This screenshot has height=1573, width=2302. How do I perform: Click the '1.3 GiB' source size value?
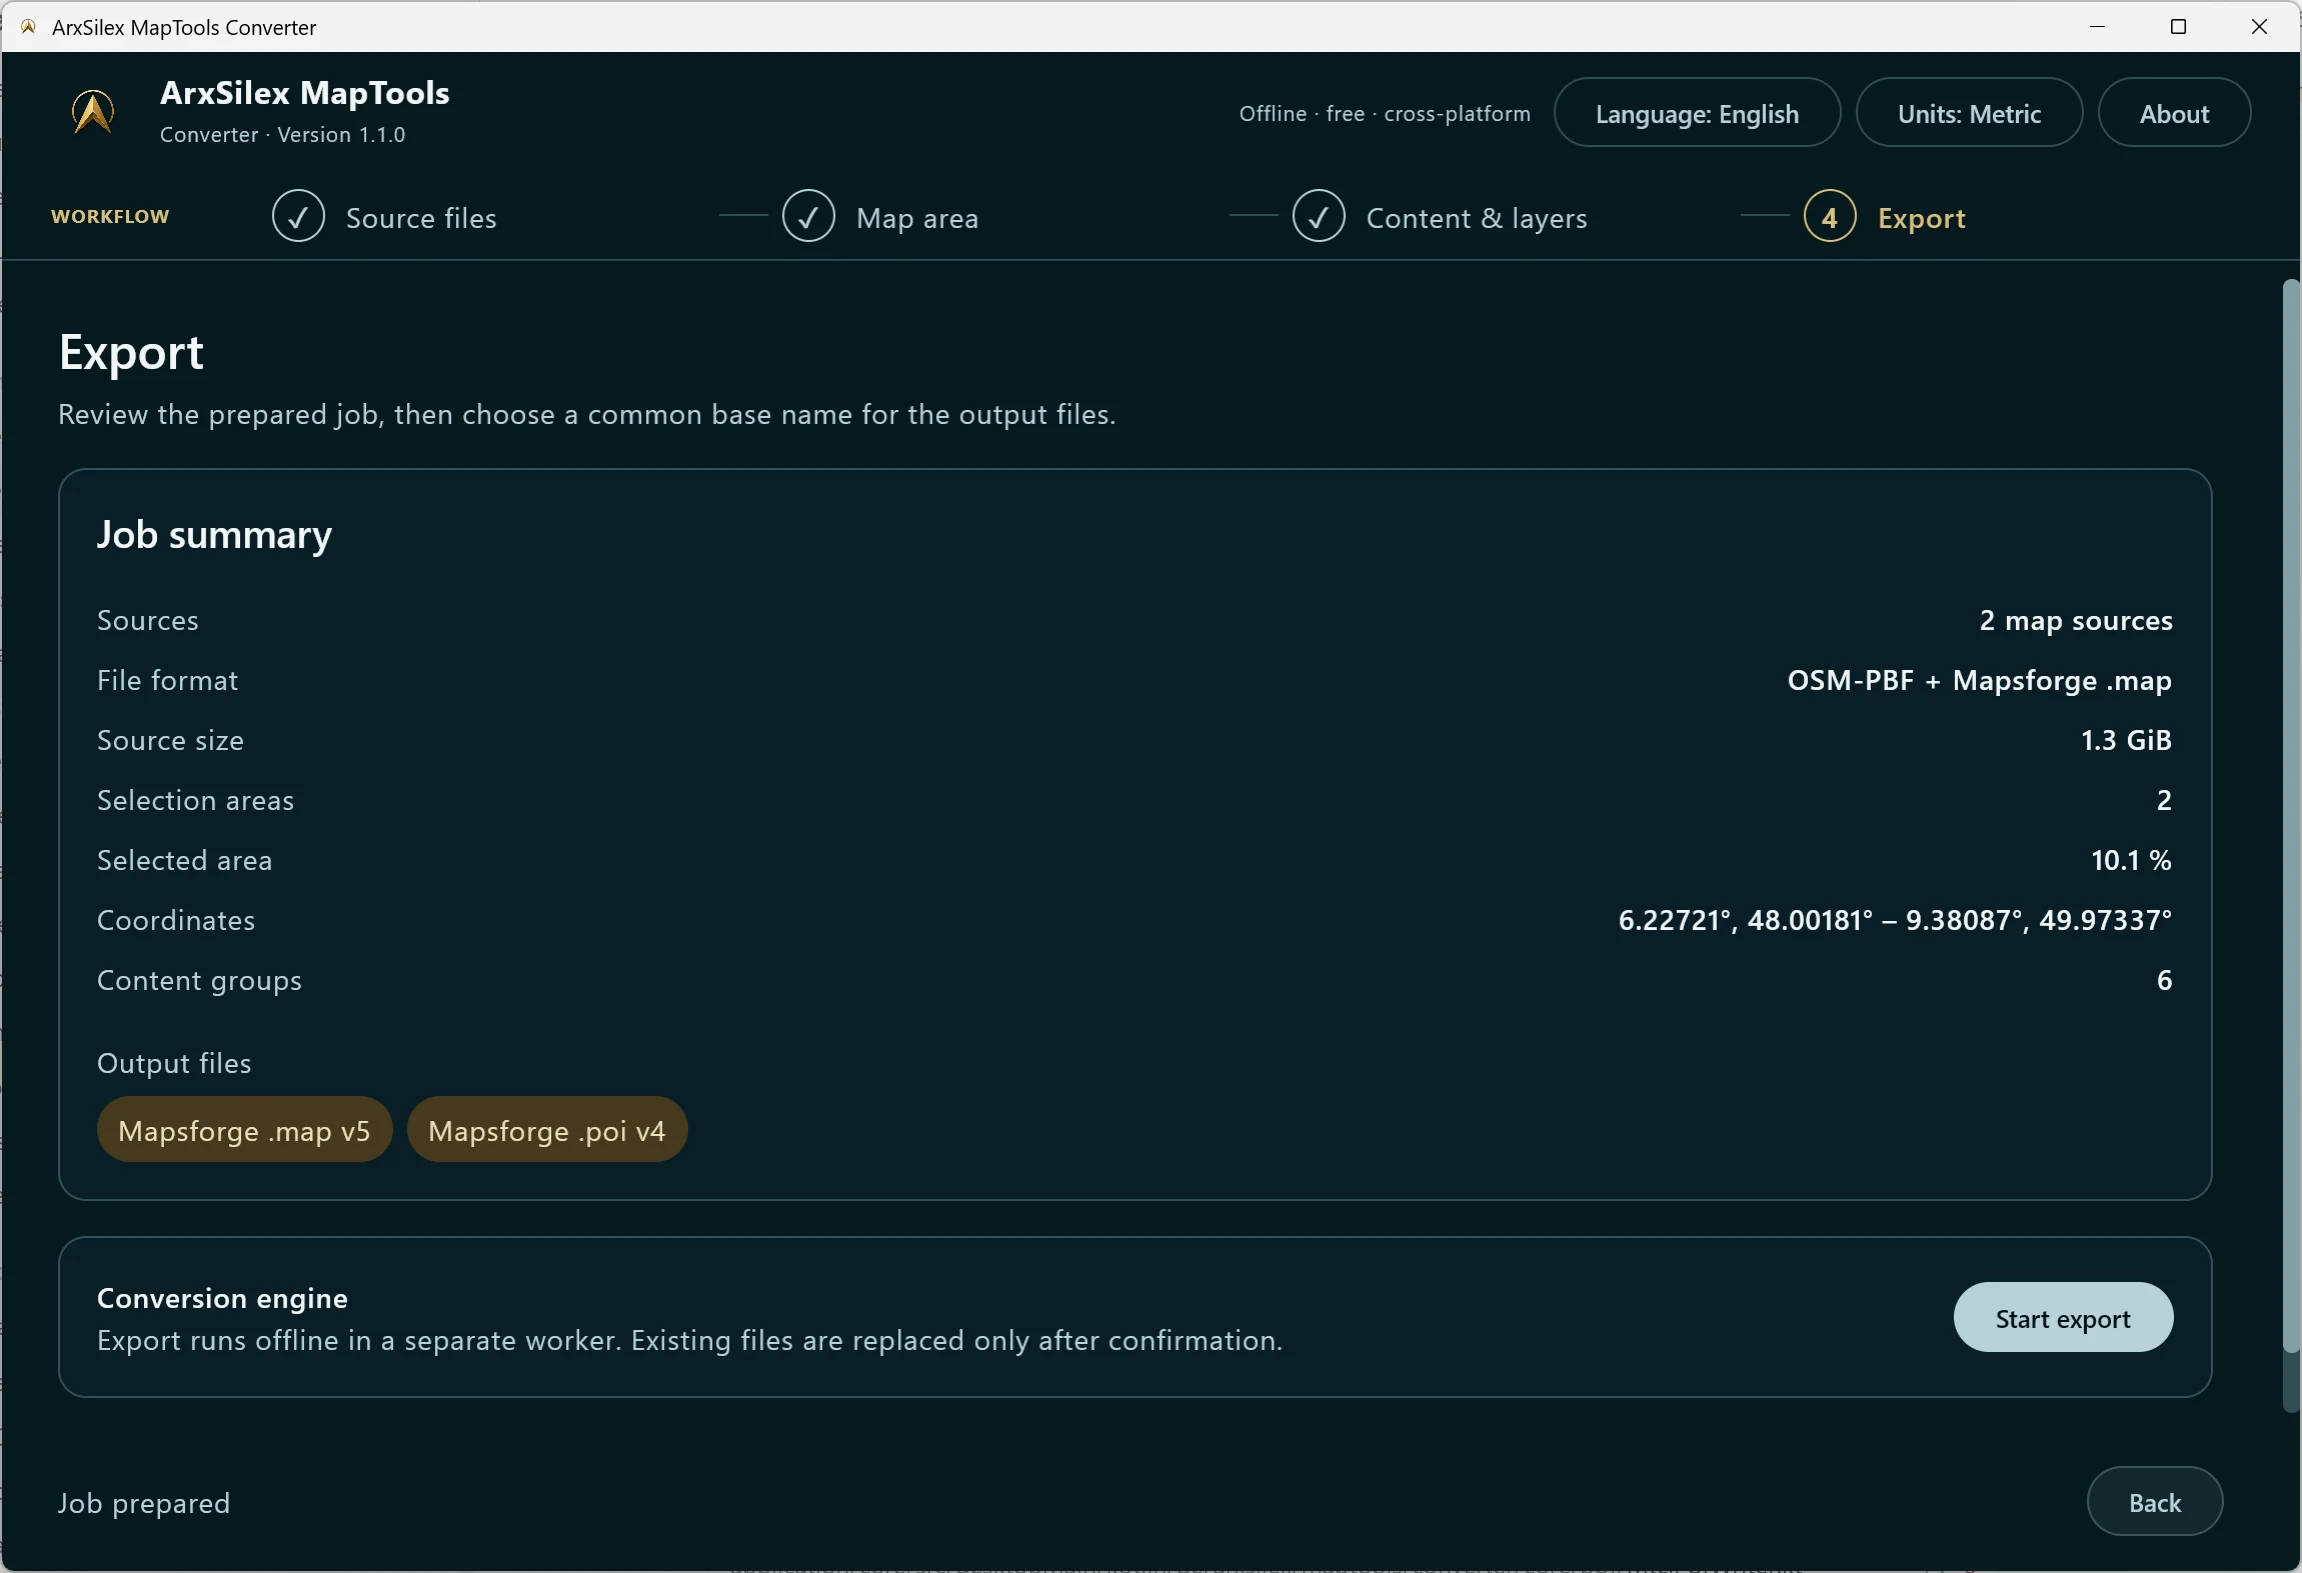pyautogui.click(x=2126, y=740)
